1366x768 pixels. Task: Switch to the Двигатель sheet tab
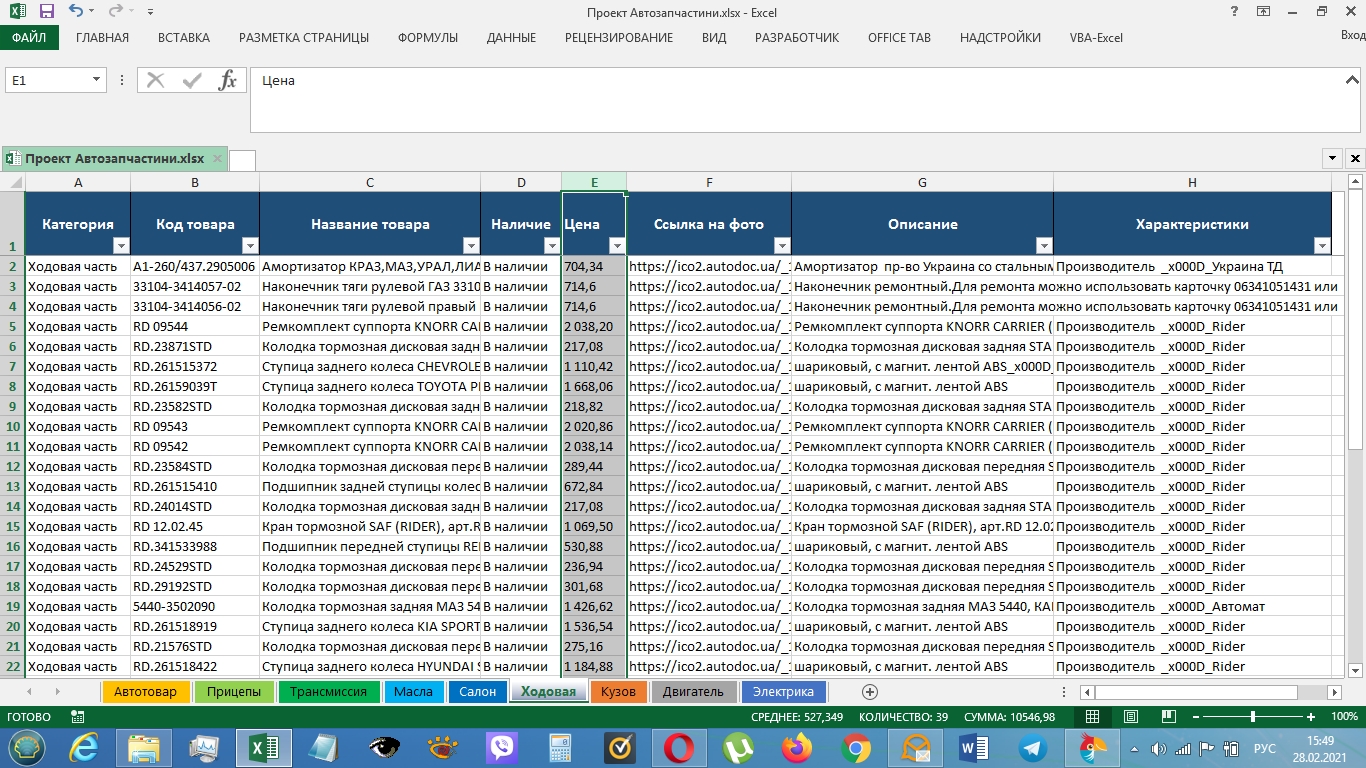pos(693,692)
